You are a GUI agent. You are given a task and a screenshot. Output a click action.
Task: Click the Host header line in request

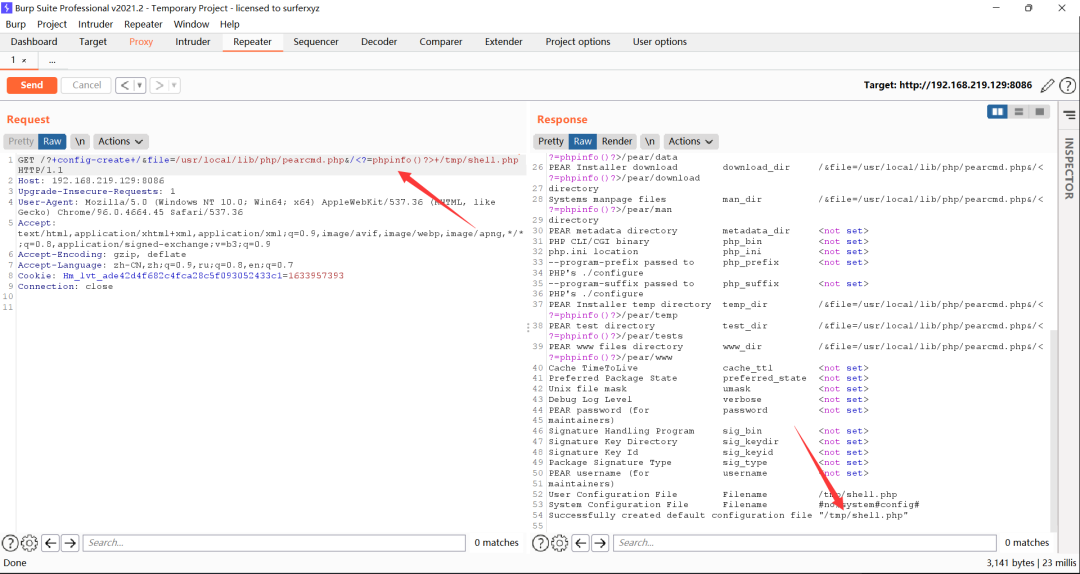(91, 181)
